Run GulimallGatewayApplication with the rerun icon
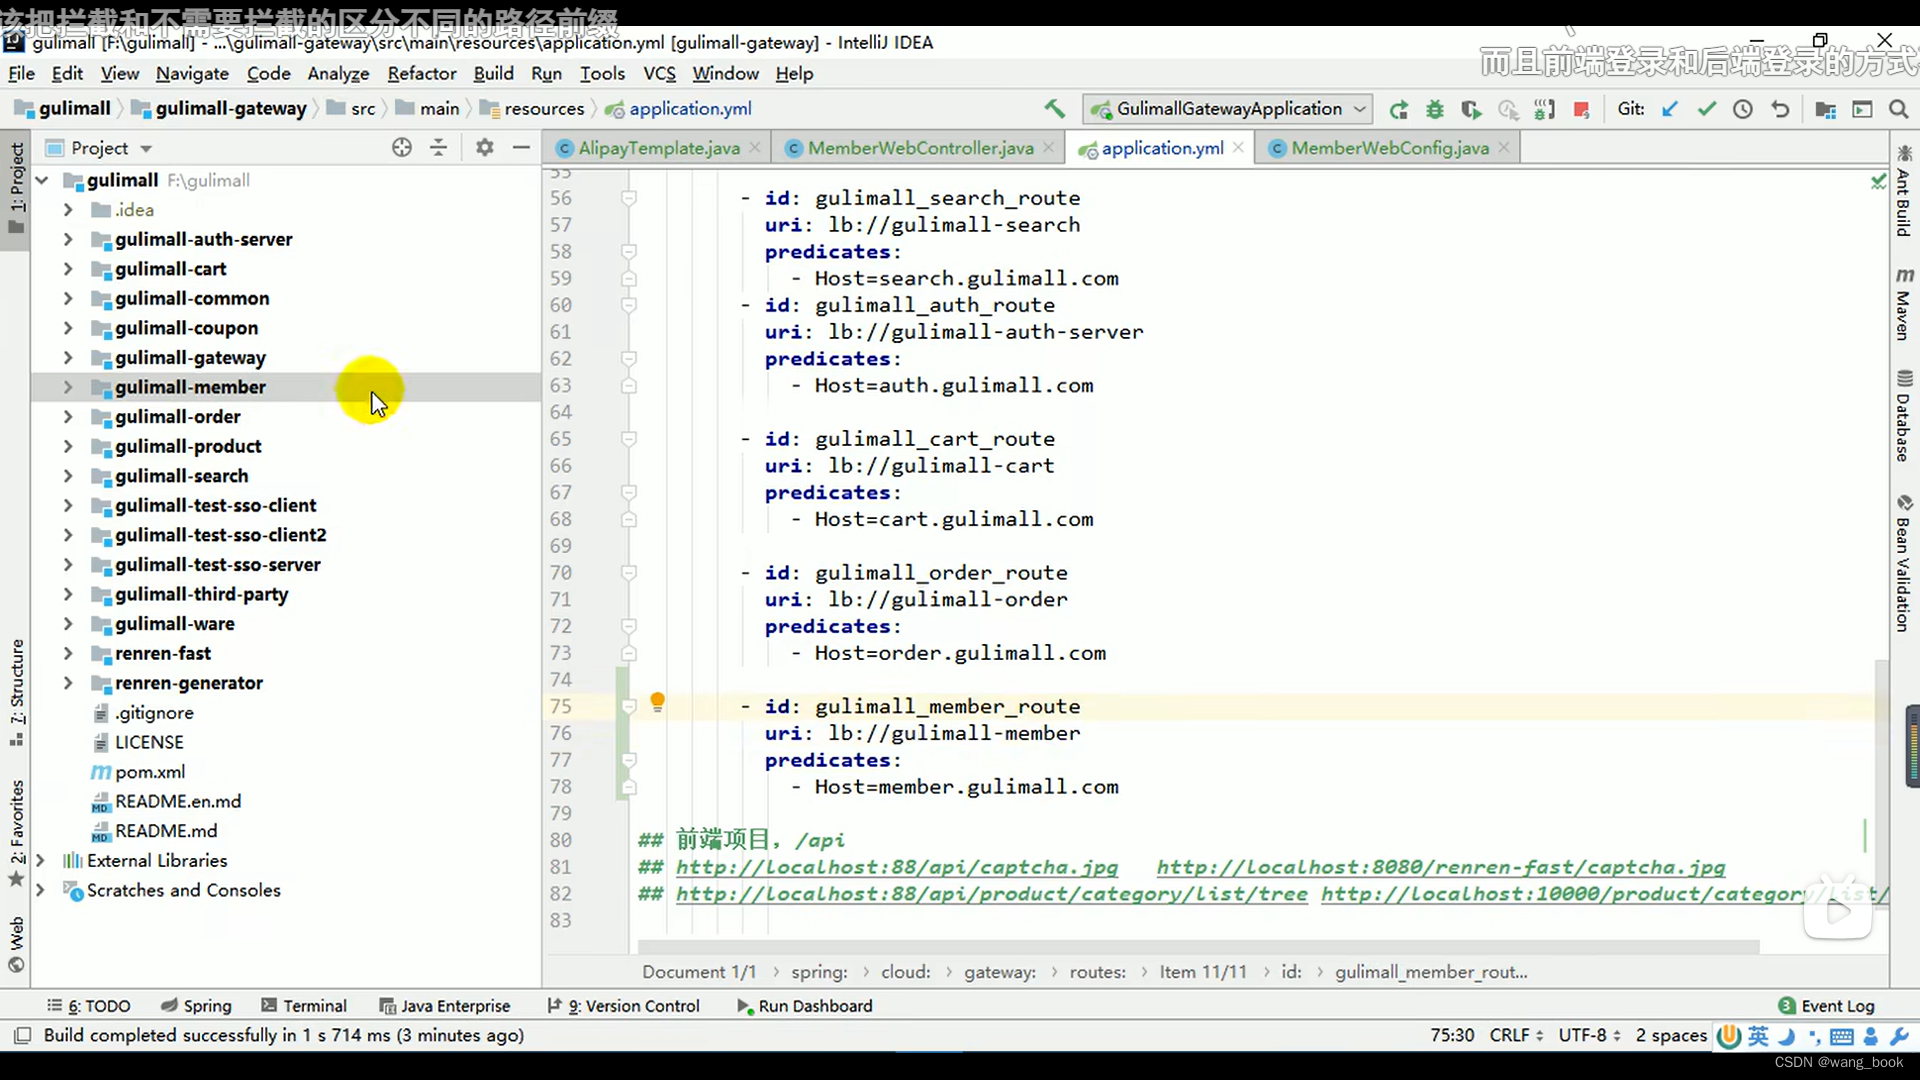 [1398, 110]
